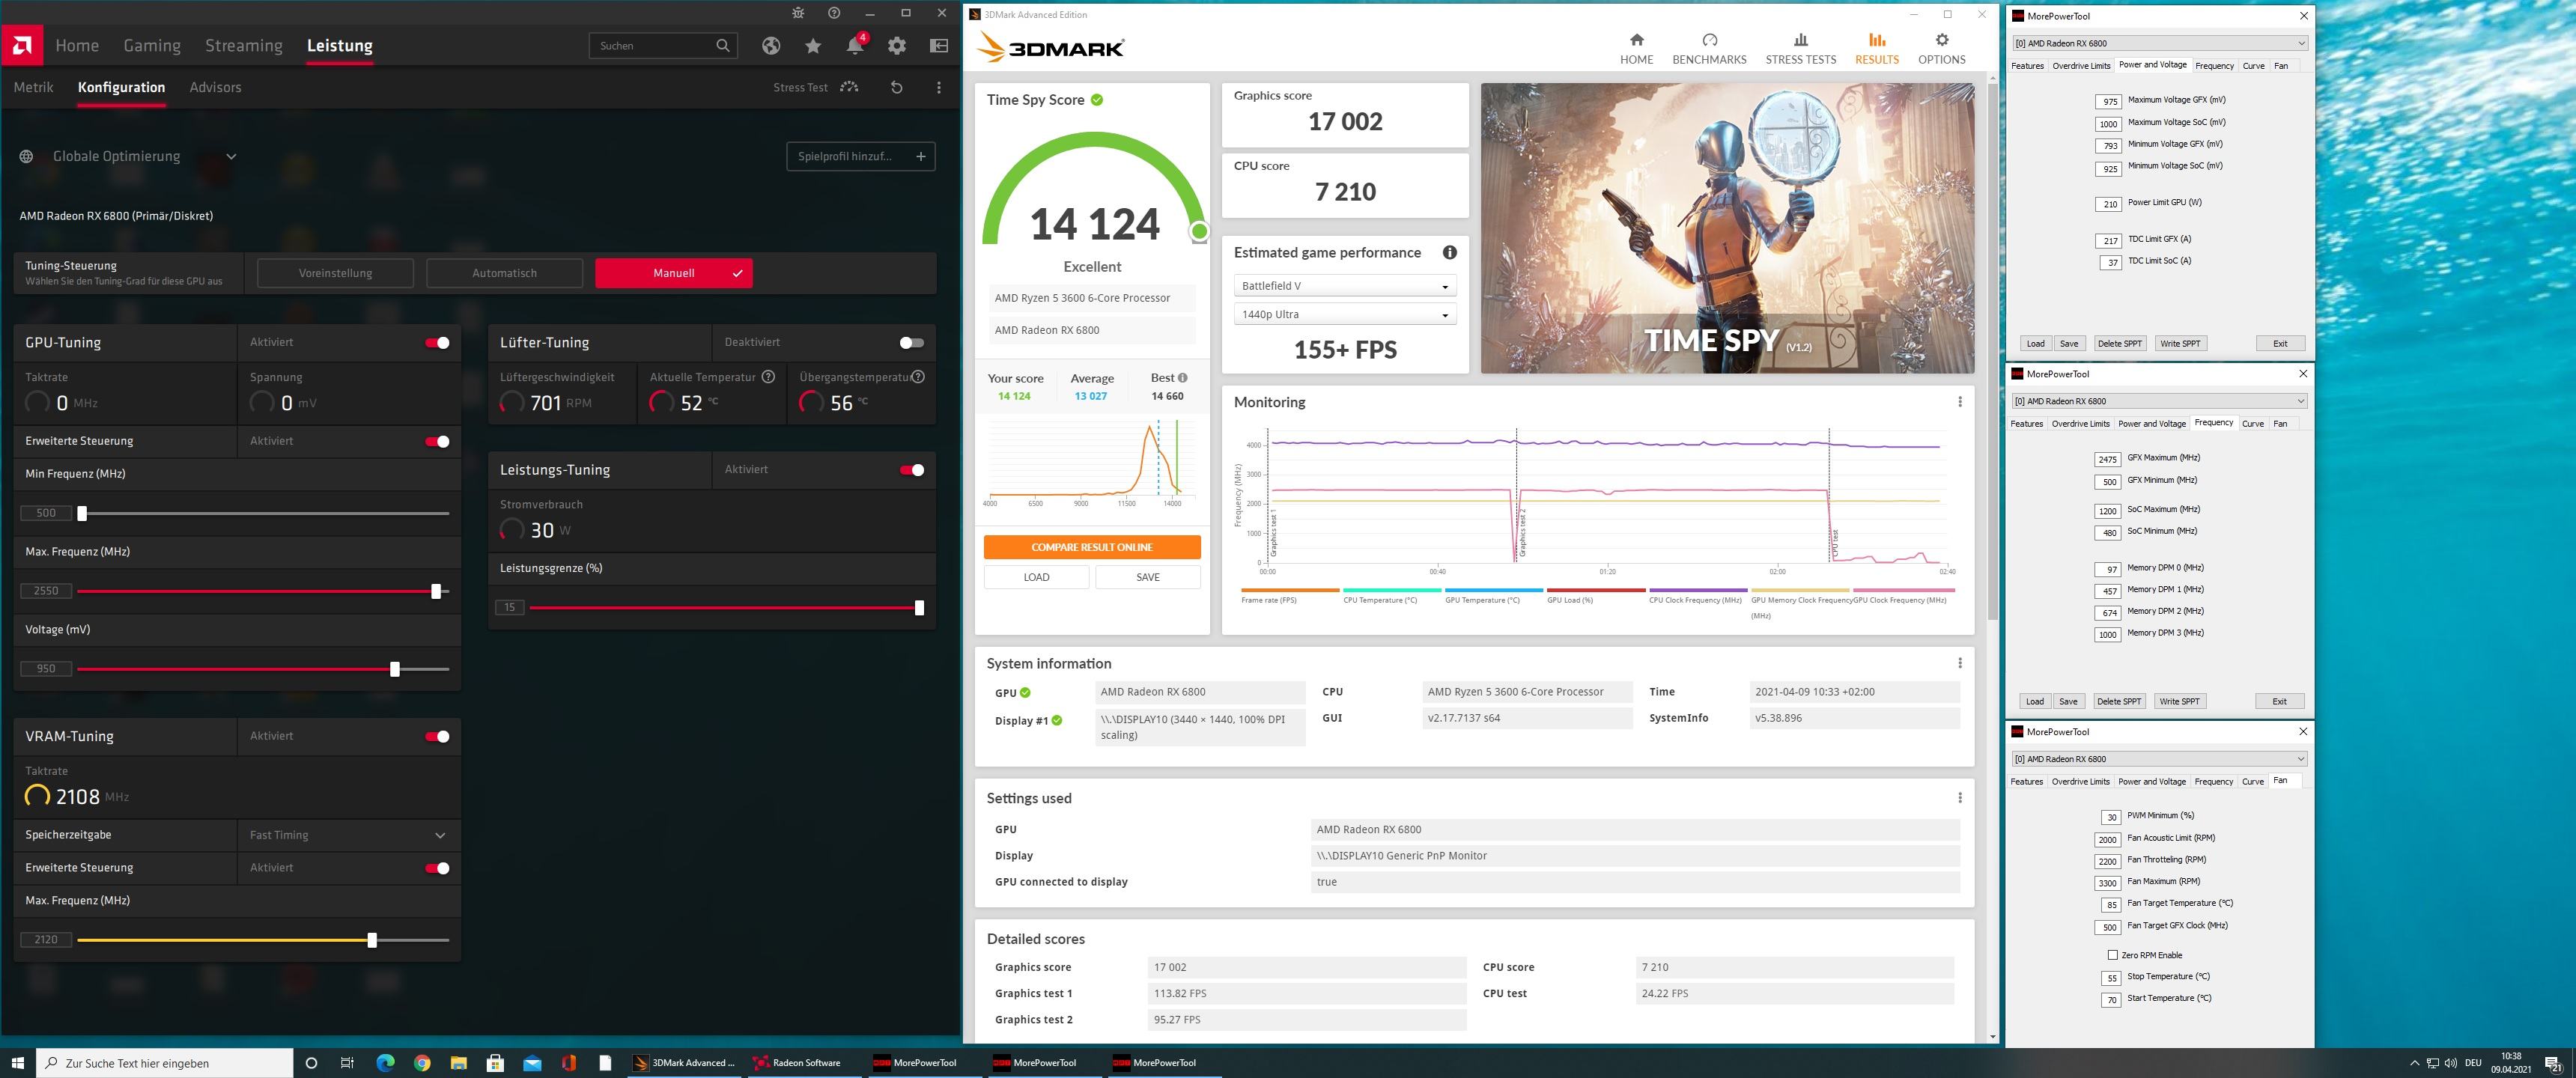Screen dimensions: 2576x1078
Task: Click the AMD logo in Radeon Software
Action: coord(22,45)
